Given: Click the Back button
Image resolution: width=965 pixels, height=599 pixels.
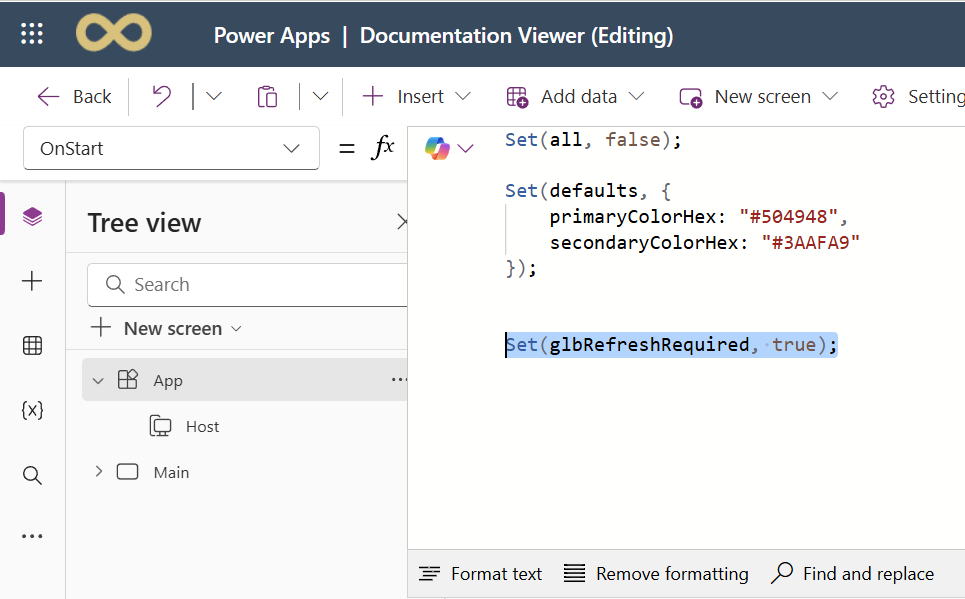Looking at the screenshot, I should 74,96.
